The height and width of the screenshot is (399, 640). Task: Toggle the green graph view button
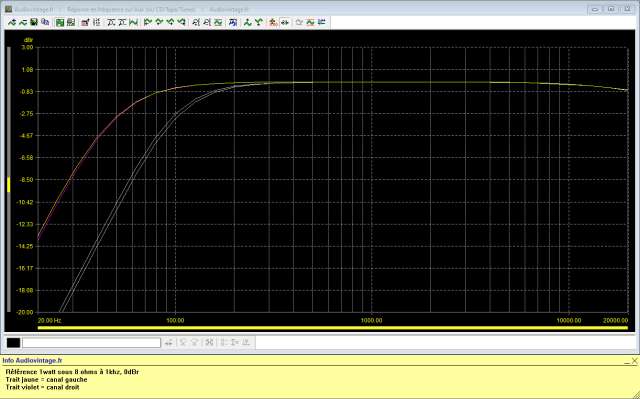click(60, 22)
